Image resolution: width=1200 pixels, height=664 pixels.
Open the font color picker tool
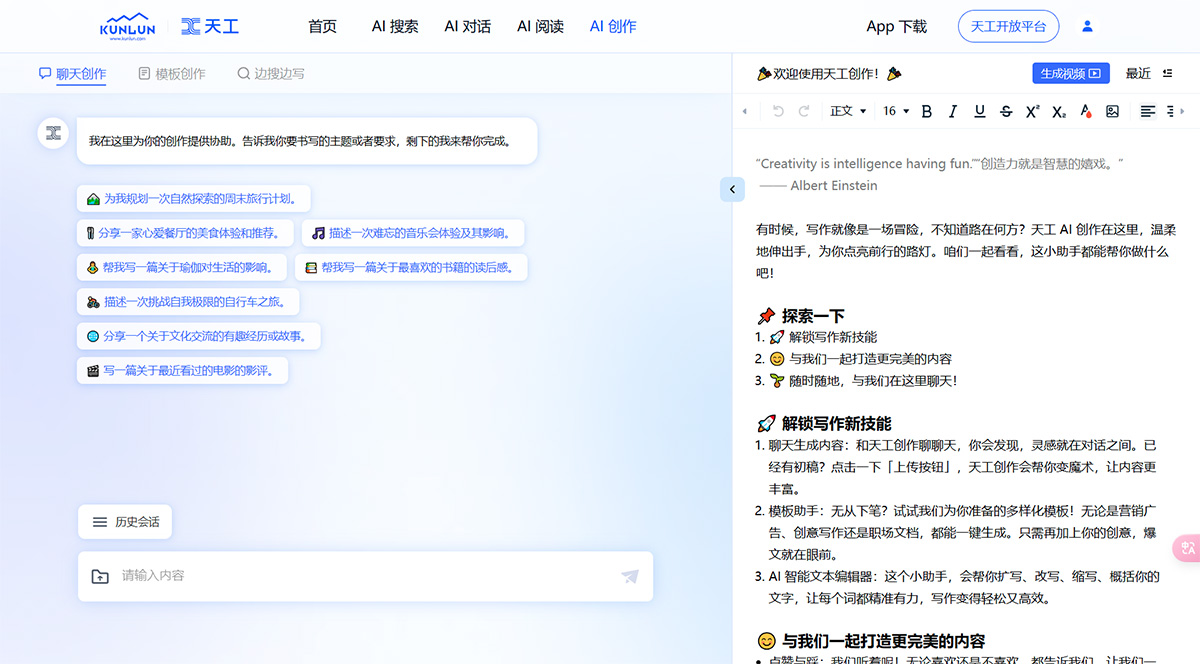pos(1086,111)
